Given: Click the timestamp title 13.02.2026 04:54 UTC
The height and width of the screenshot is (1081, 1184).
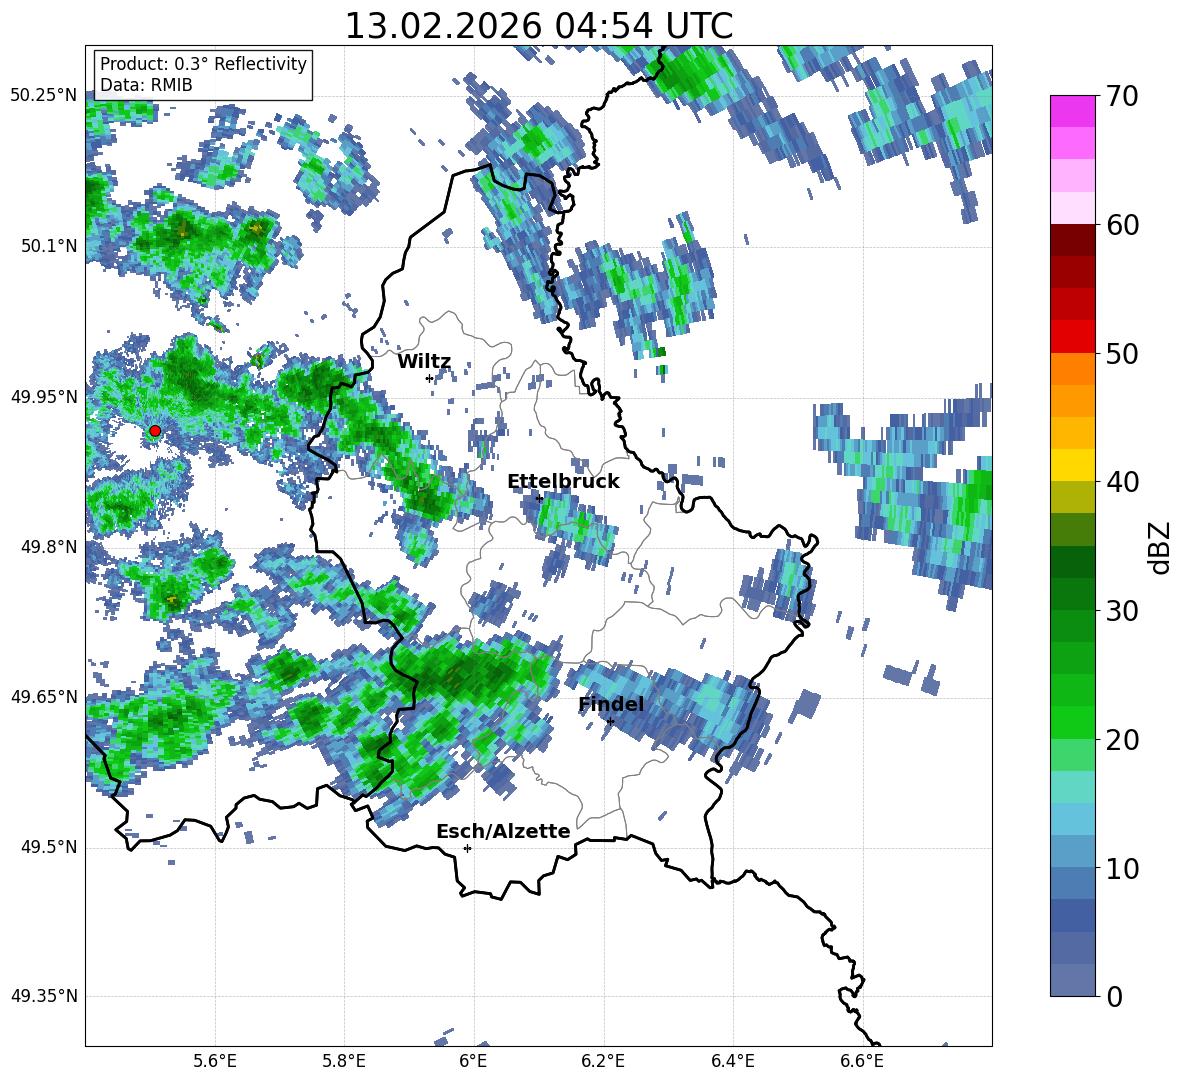Looking at the screenshot, I should 539,26.
